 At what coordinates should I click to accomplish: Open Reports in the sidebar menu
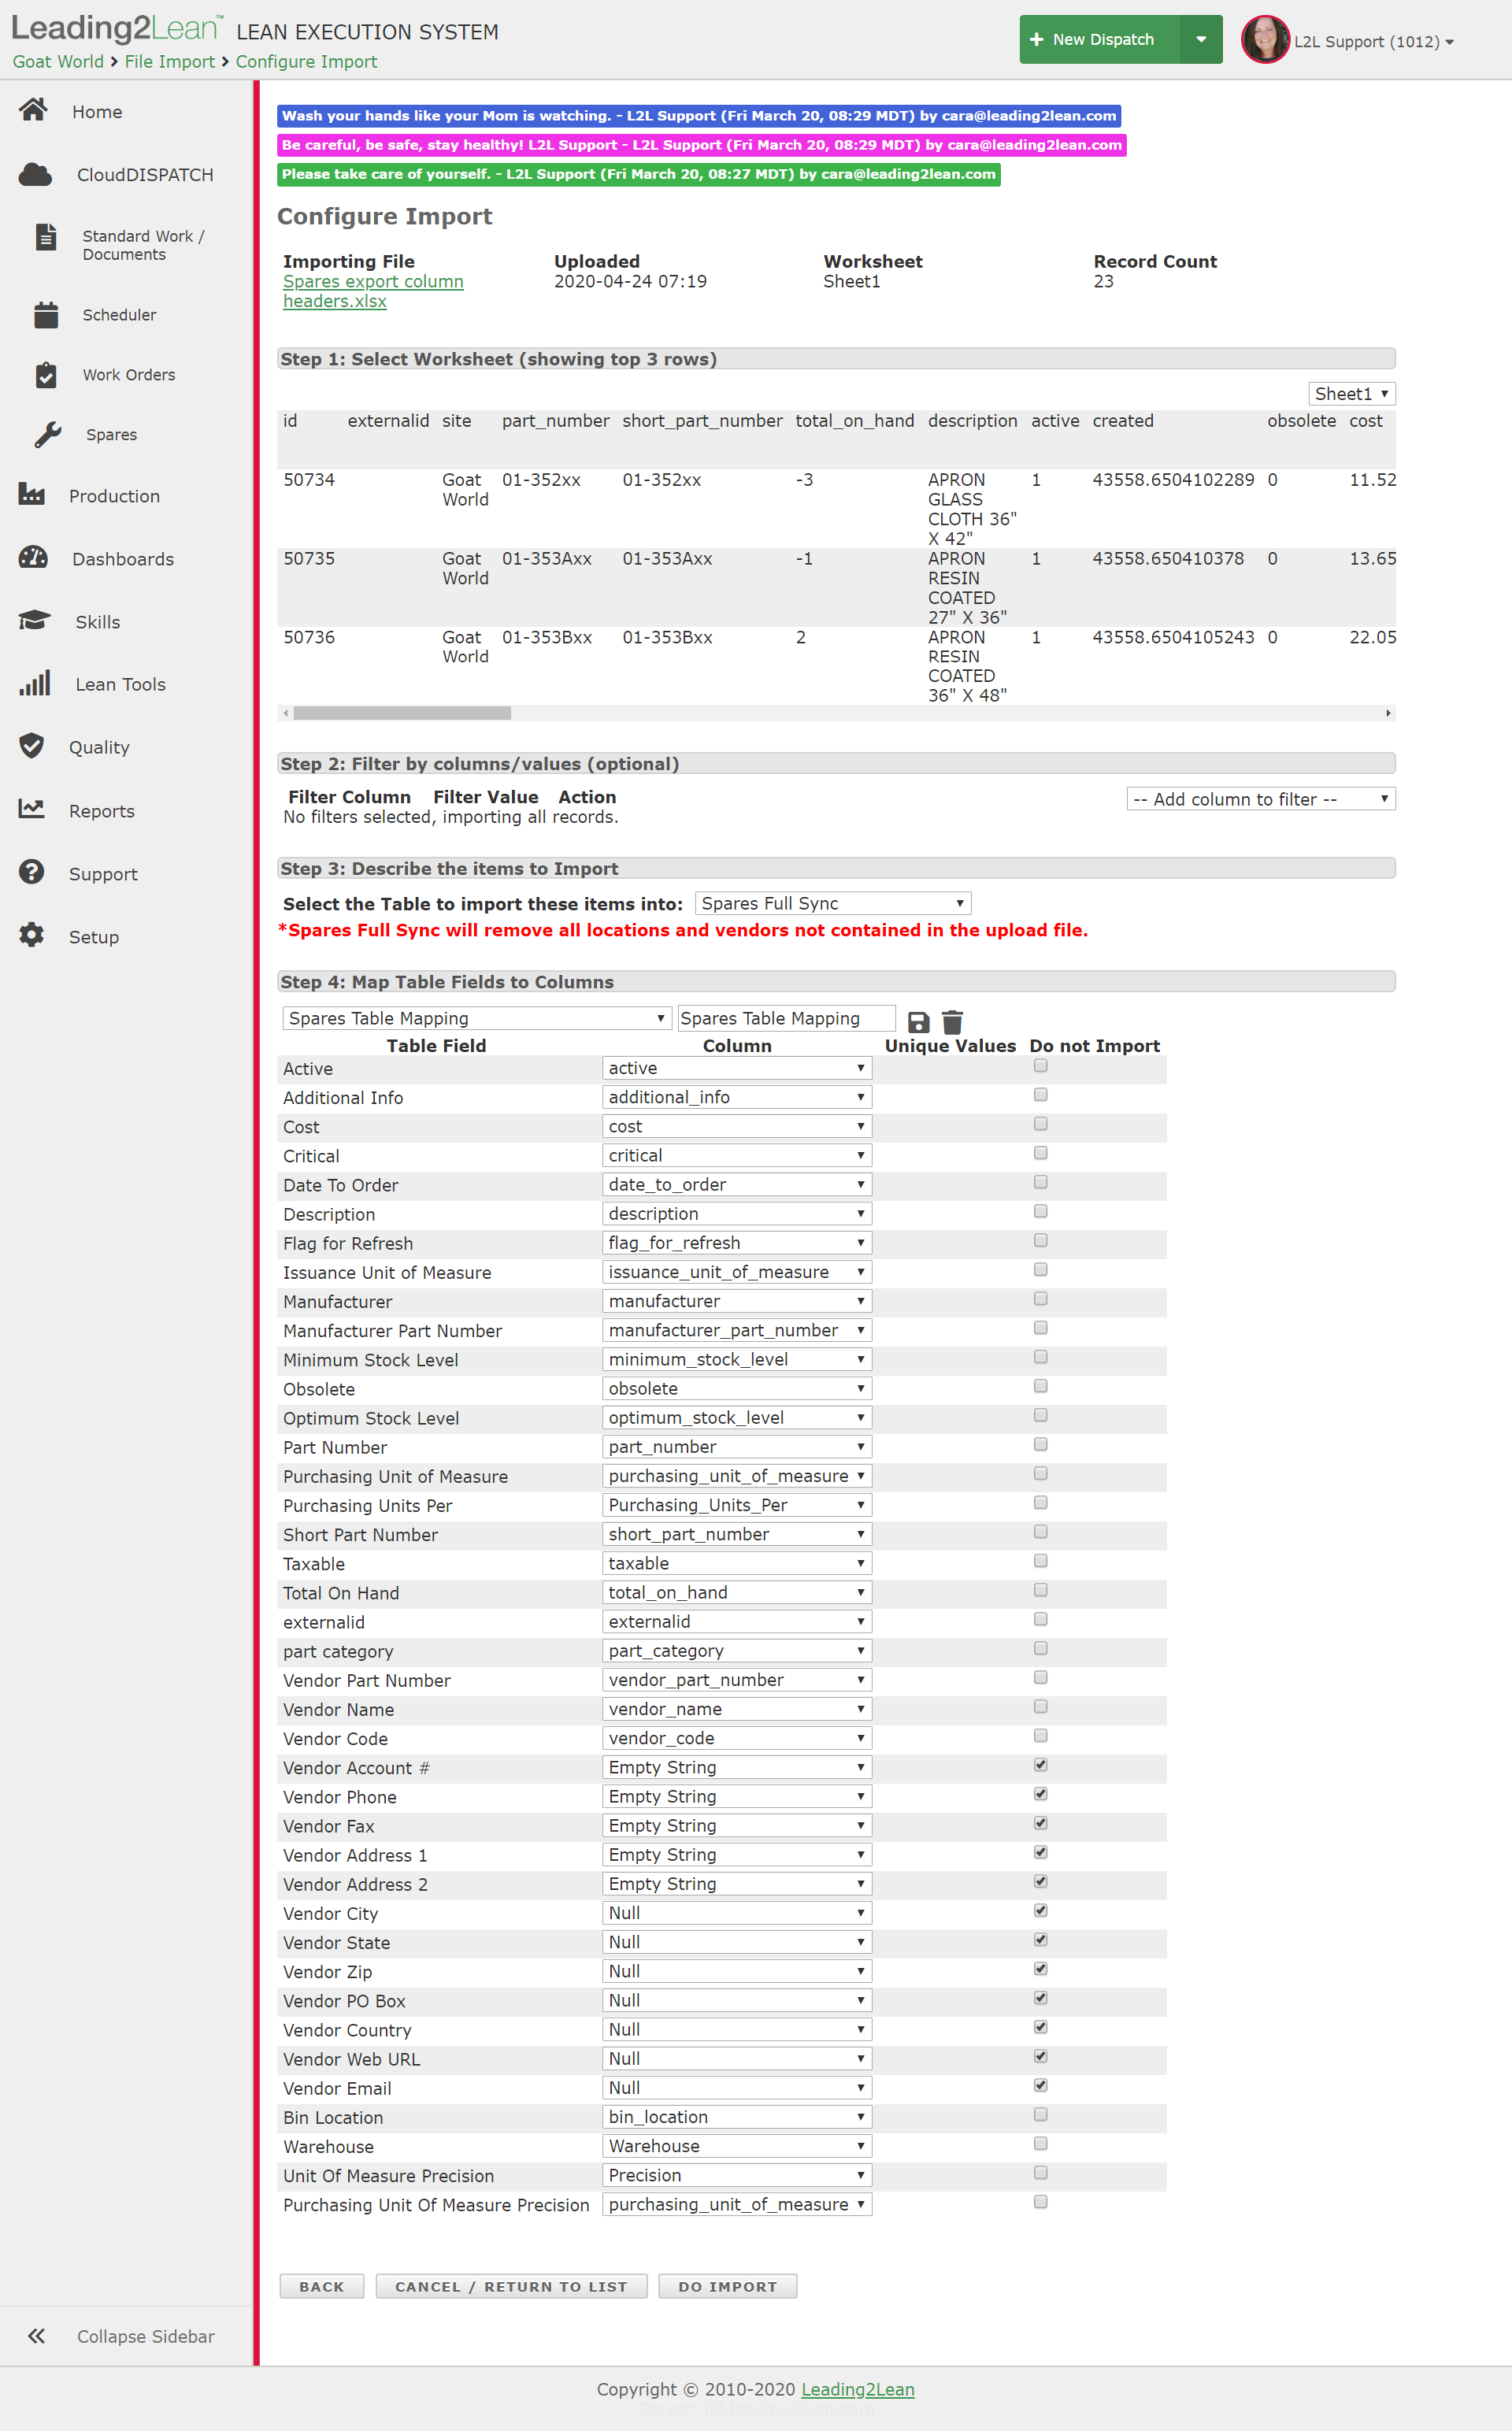coord(102,811)
